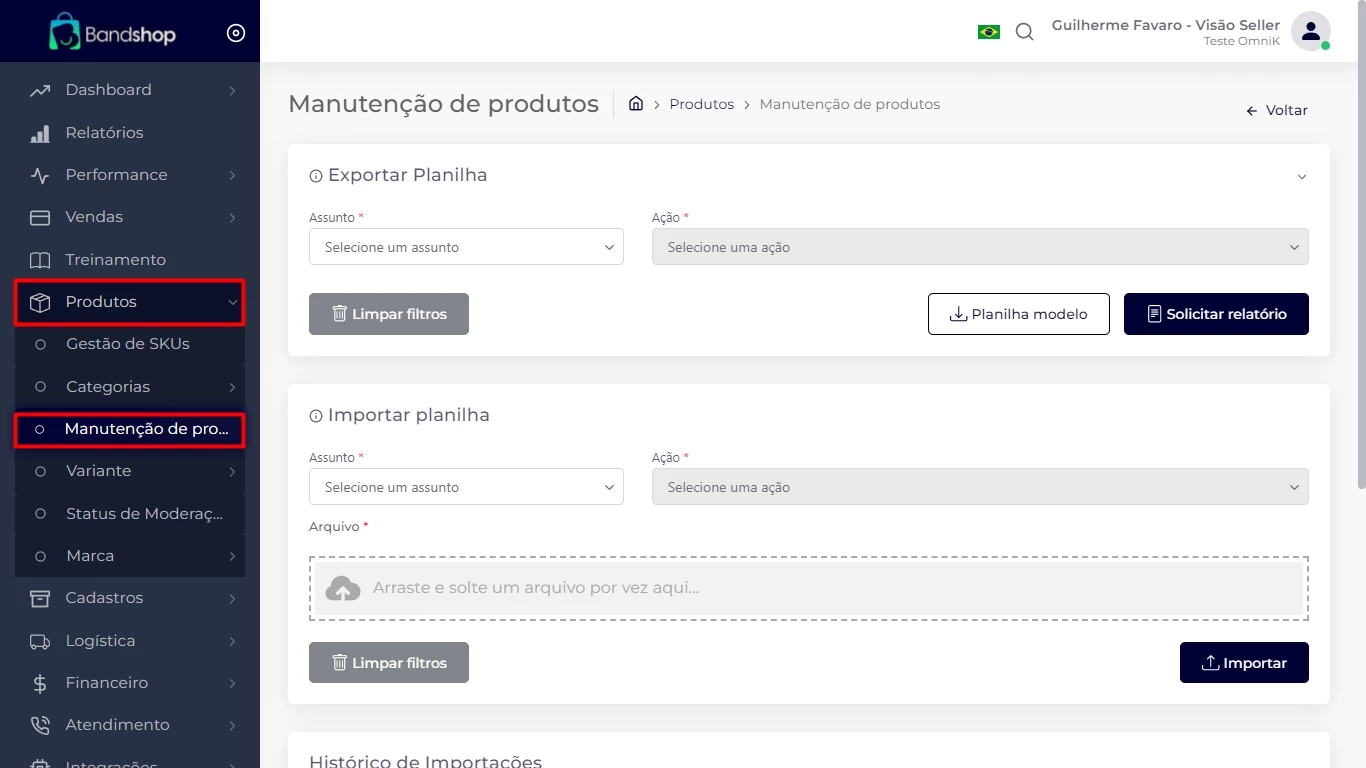Collapse the Exportar Planilha panel chevron
This screenshot has width=1366, height=768.
tap(1301, 177)
